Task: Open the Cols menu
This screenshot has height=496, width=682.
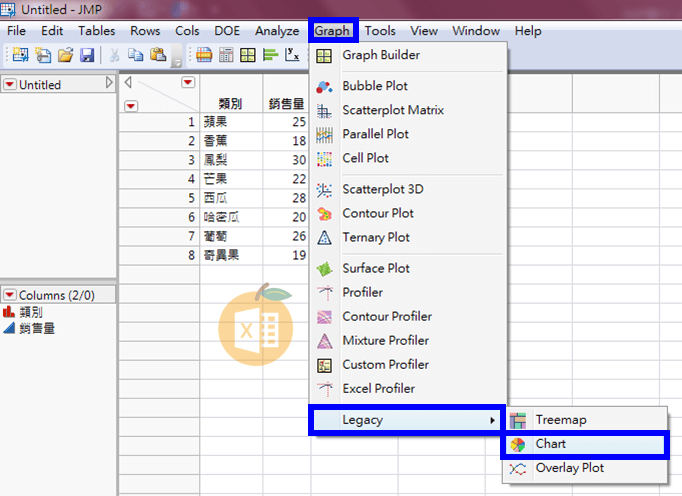Action: (187, 31)
